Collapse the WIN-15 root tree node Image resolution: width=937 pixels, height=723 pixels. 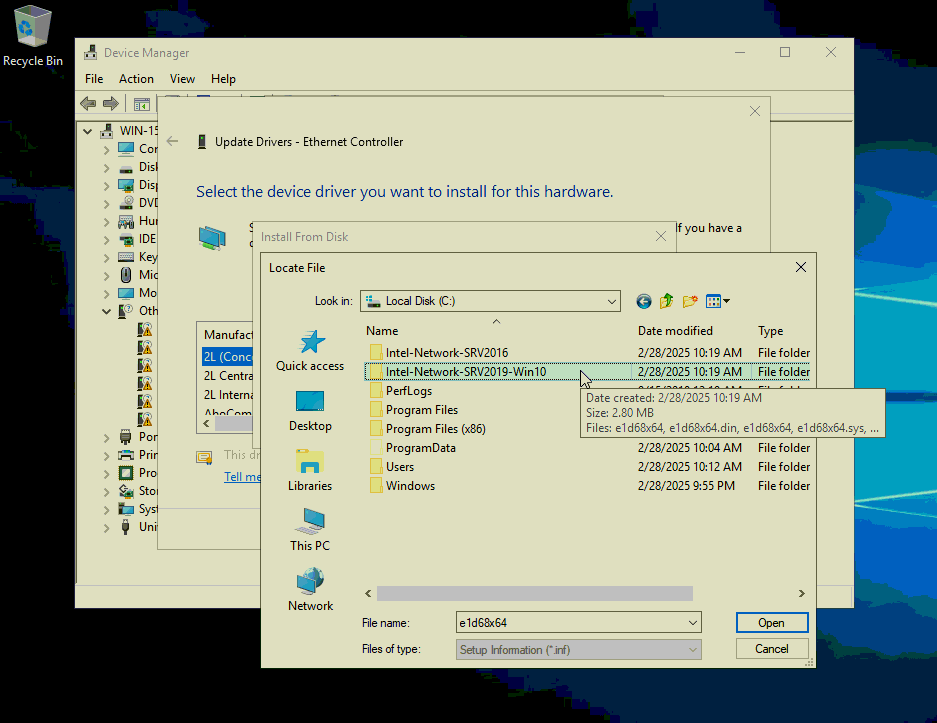(x=88, y=131)
